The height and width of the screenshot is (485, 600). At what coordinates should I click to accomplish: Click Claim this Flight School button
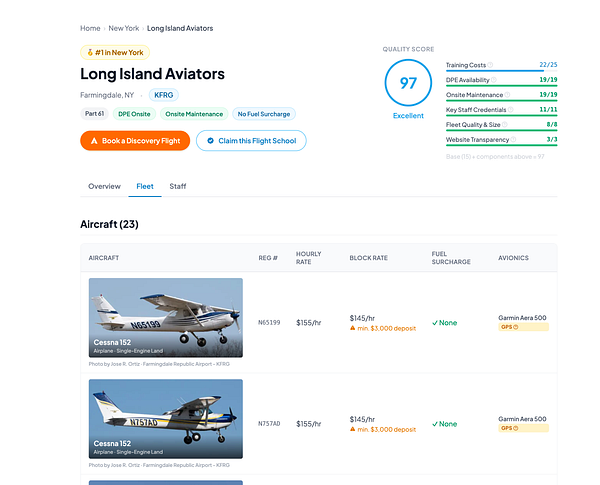tap(251, 141)
